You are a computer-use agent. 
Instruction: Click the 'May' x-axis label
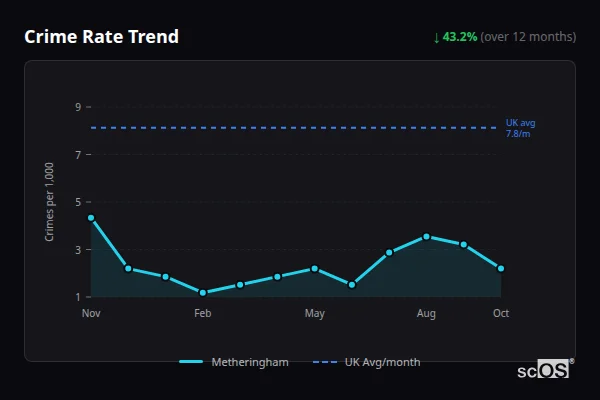click(x=315, y=313)
